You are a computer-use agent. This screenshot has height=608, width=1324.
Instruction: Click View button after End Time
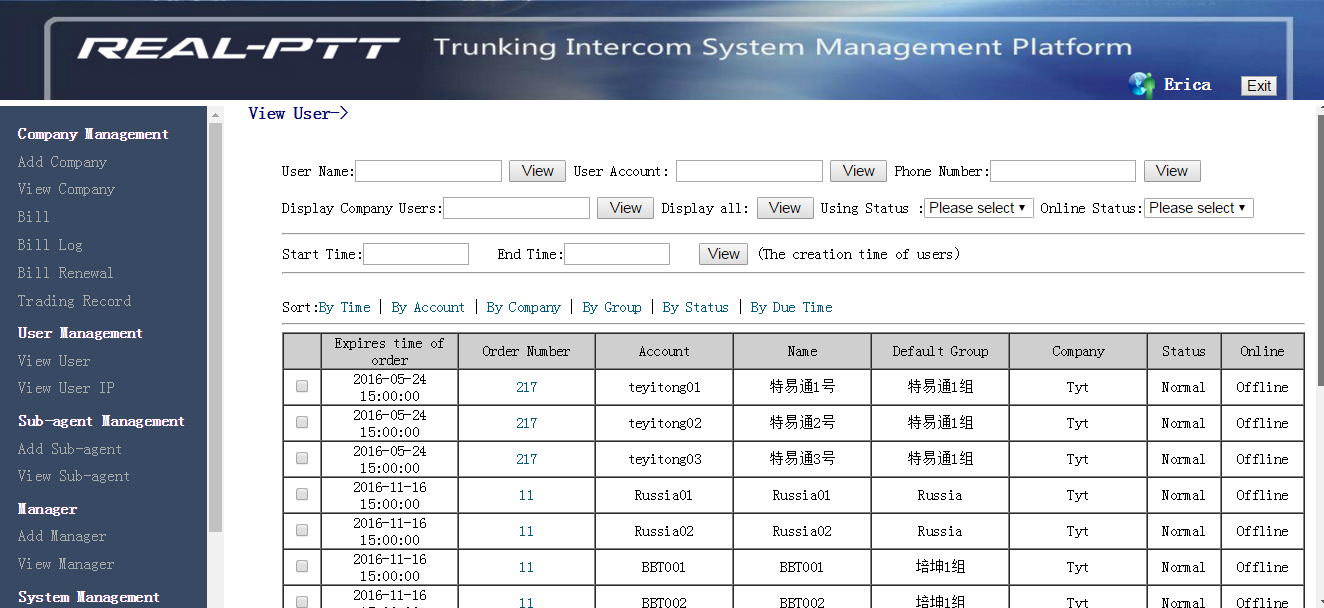click(x=724, y=254)
